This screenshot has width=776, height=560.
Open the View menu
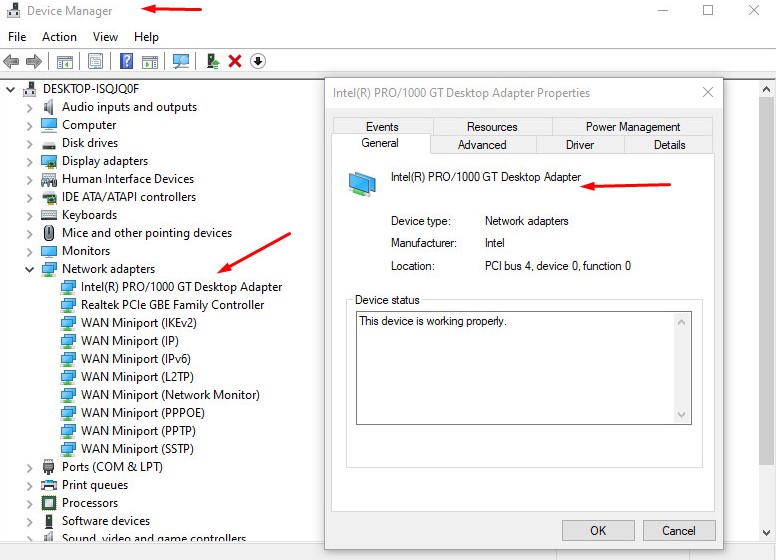[x=105, y=37]
